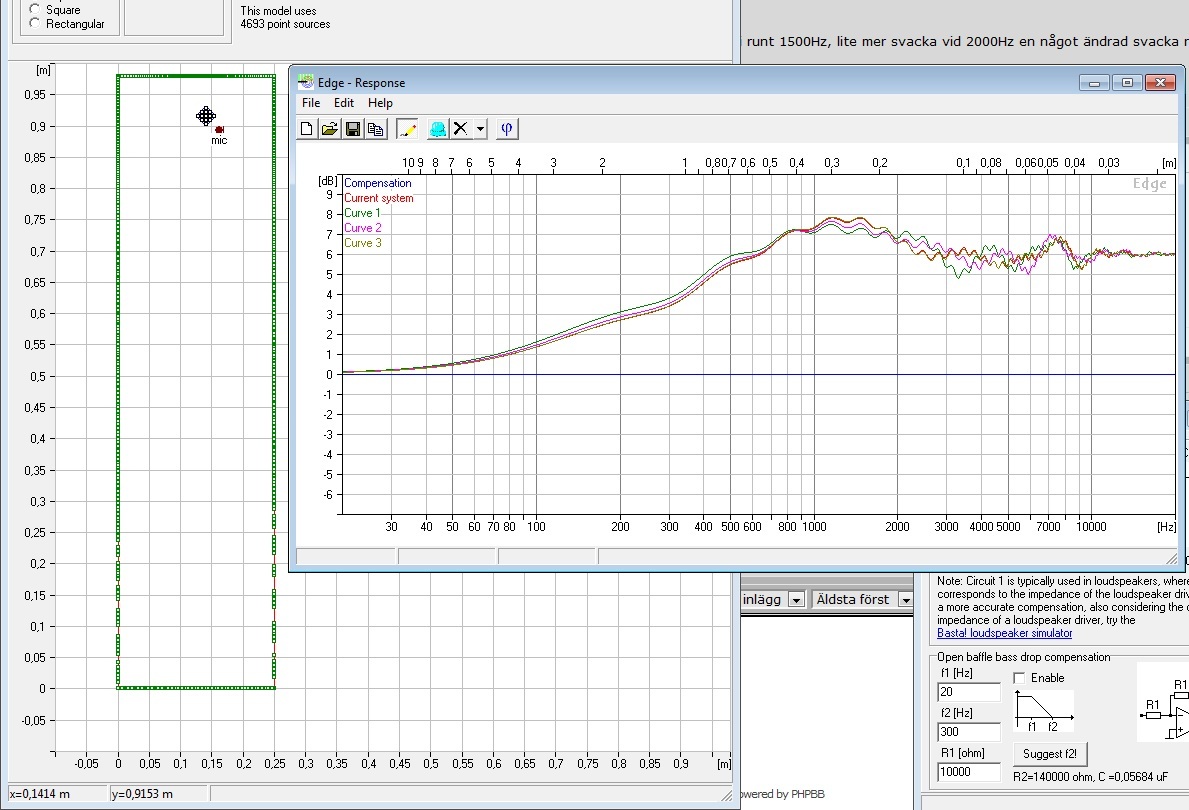Select the Rectangular radio button

[36, 24]
